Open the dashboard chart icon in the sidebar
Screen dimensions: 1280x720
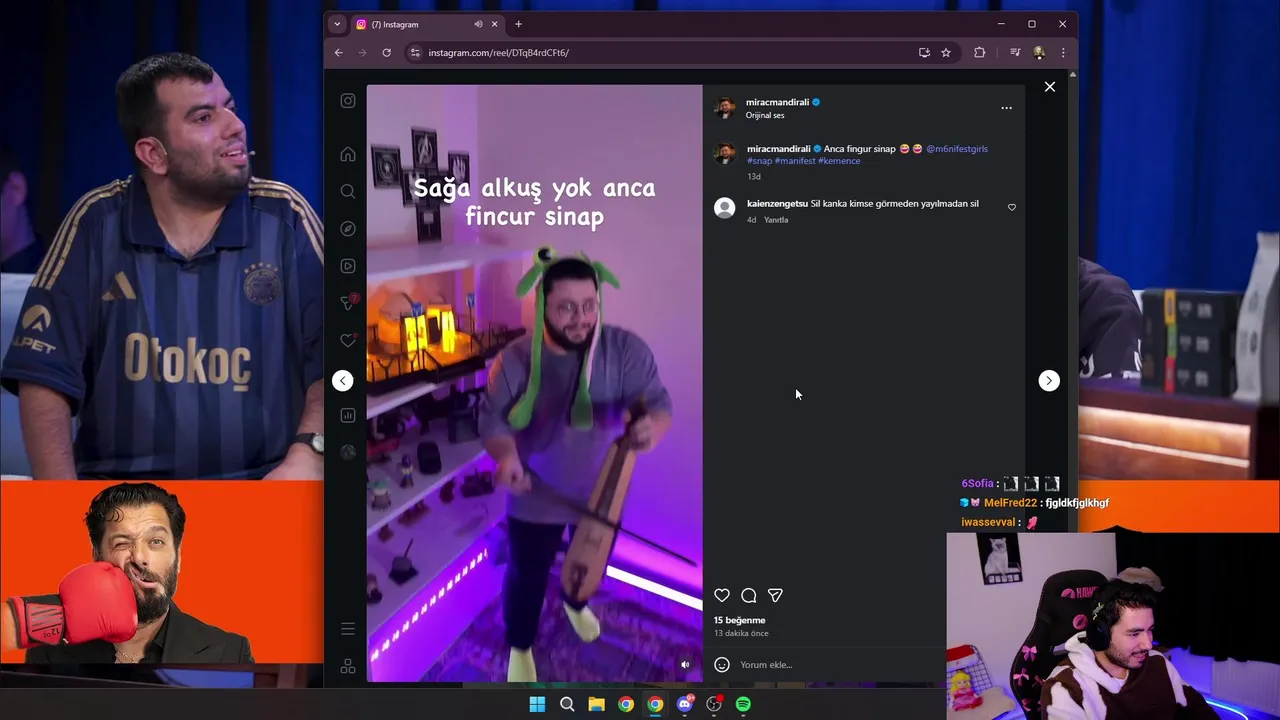point(348,415)
